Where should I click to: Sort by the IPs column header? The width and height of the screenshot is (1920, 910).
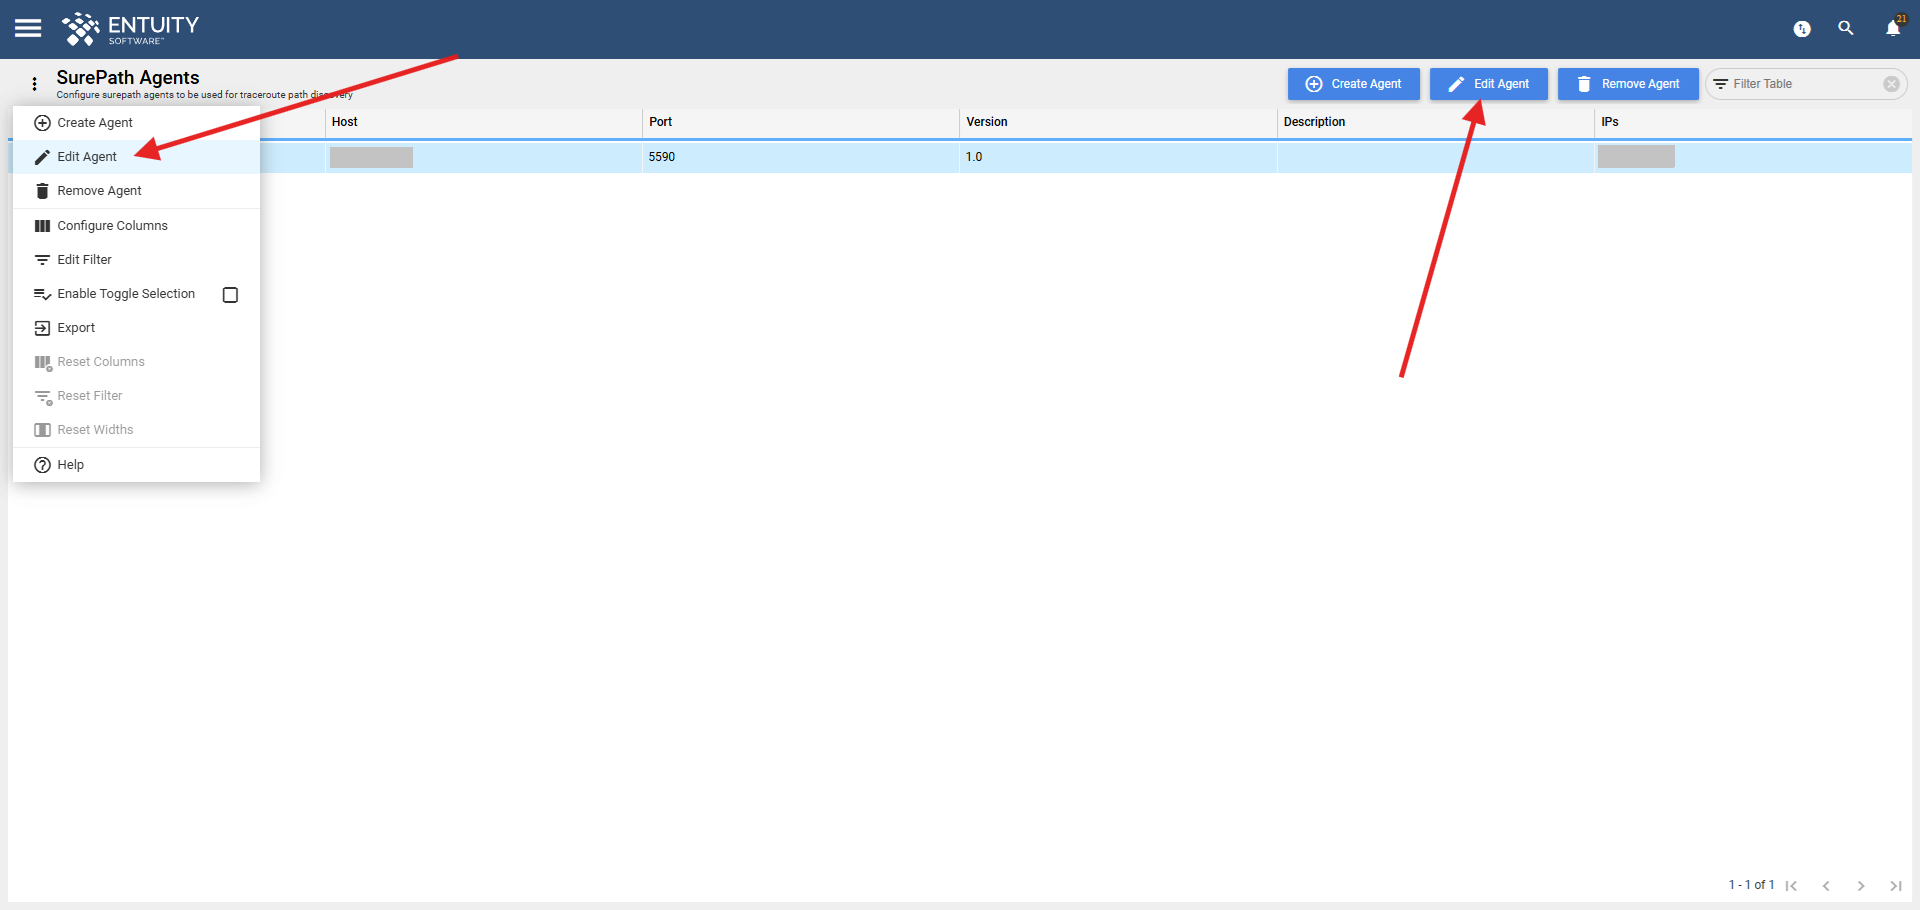pyautogui.click(x=1752, y=122)
